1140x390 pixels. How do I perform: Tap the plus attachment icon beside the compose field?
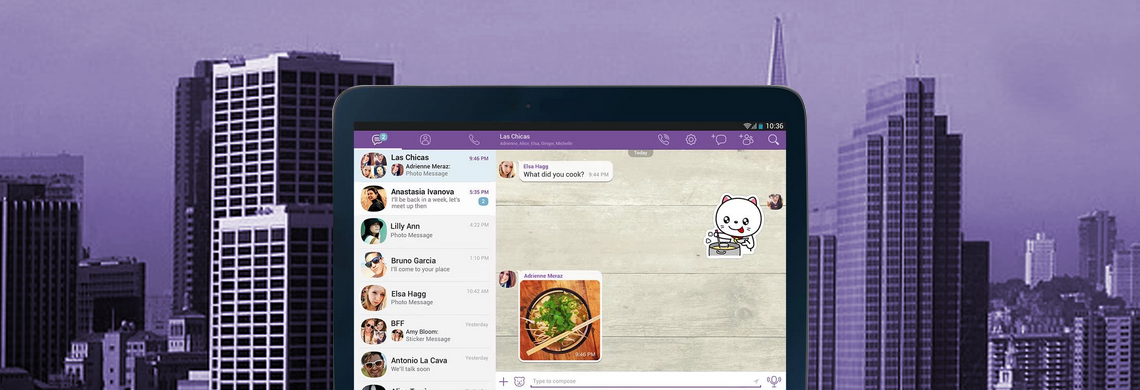tap(503, 381)
